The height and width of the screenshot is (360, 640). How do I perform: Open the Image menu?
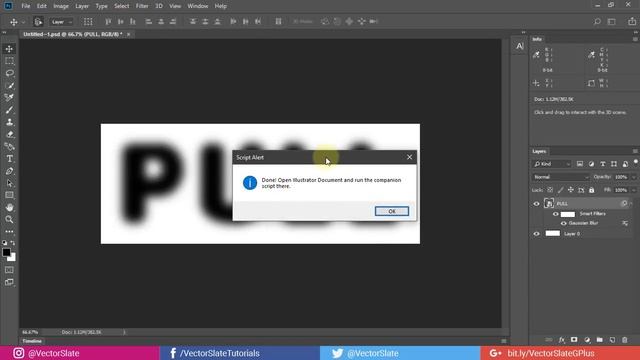(61, 6)
